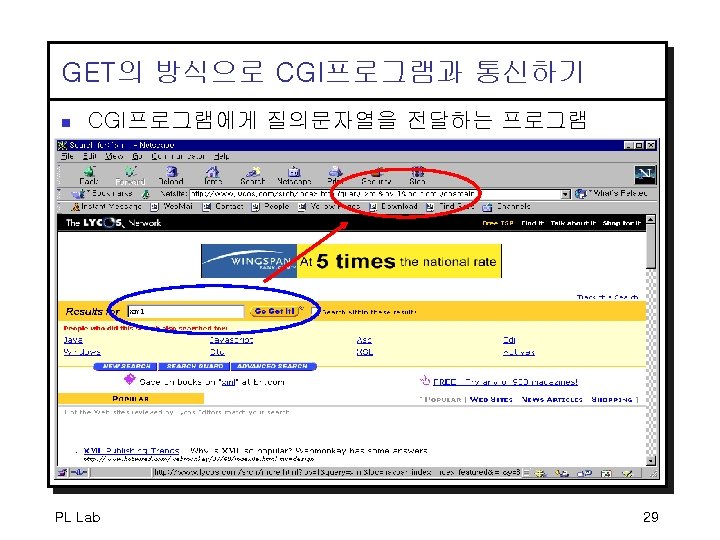
Task: Reload the current page
Action: 171,175
